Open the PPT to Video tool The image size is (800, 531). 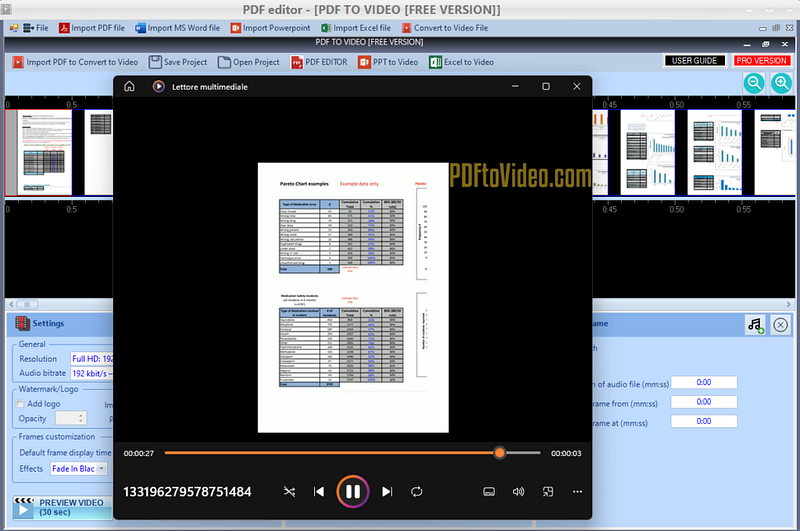(x=388, y=62)
